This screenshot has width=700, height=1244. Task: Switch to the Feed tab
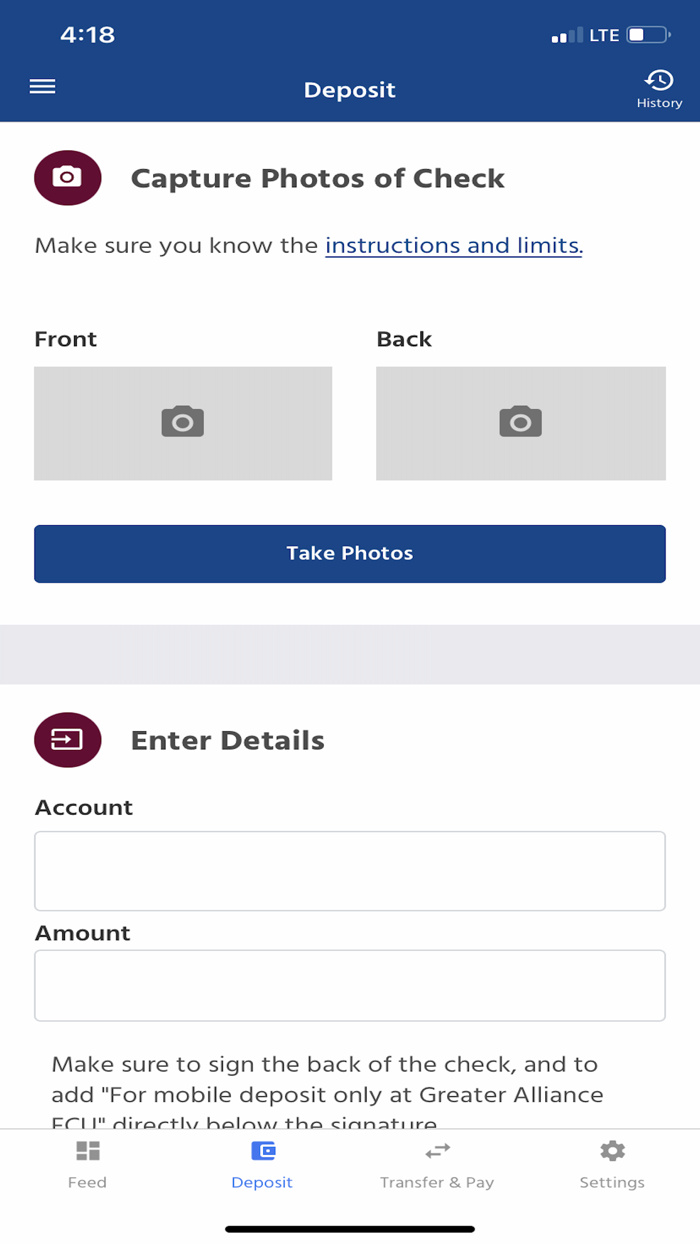tap(88, 1181)
